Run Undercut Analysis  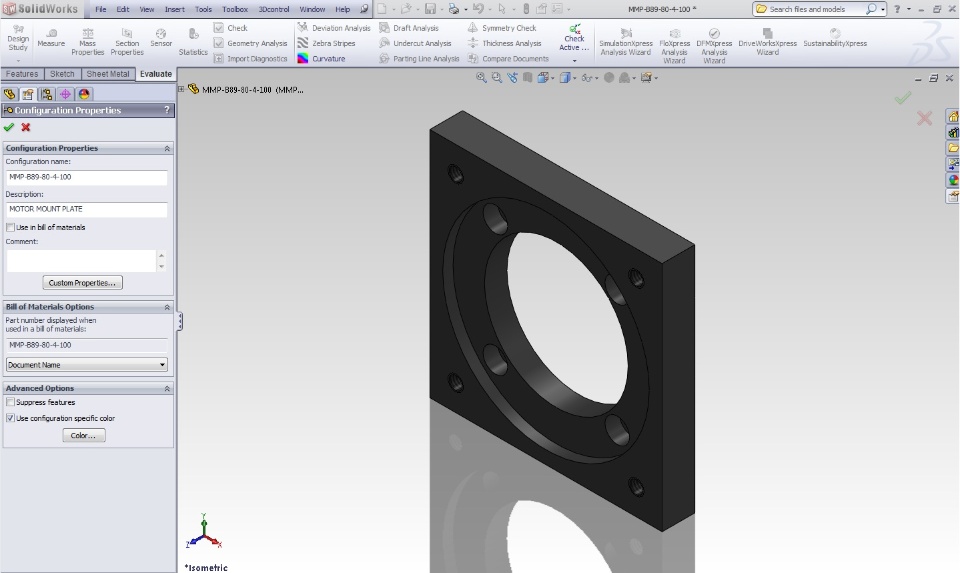[x=415, y=43]
